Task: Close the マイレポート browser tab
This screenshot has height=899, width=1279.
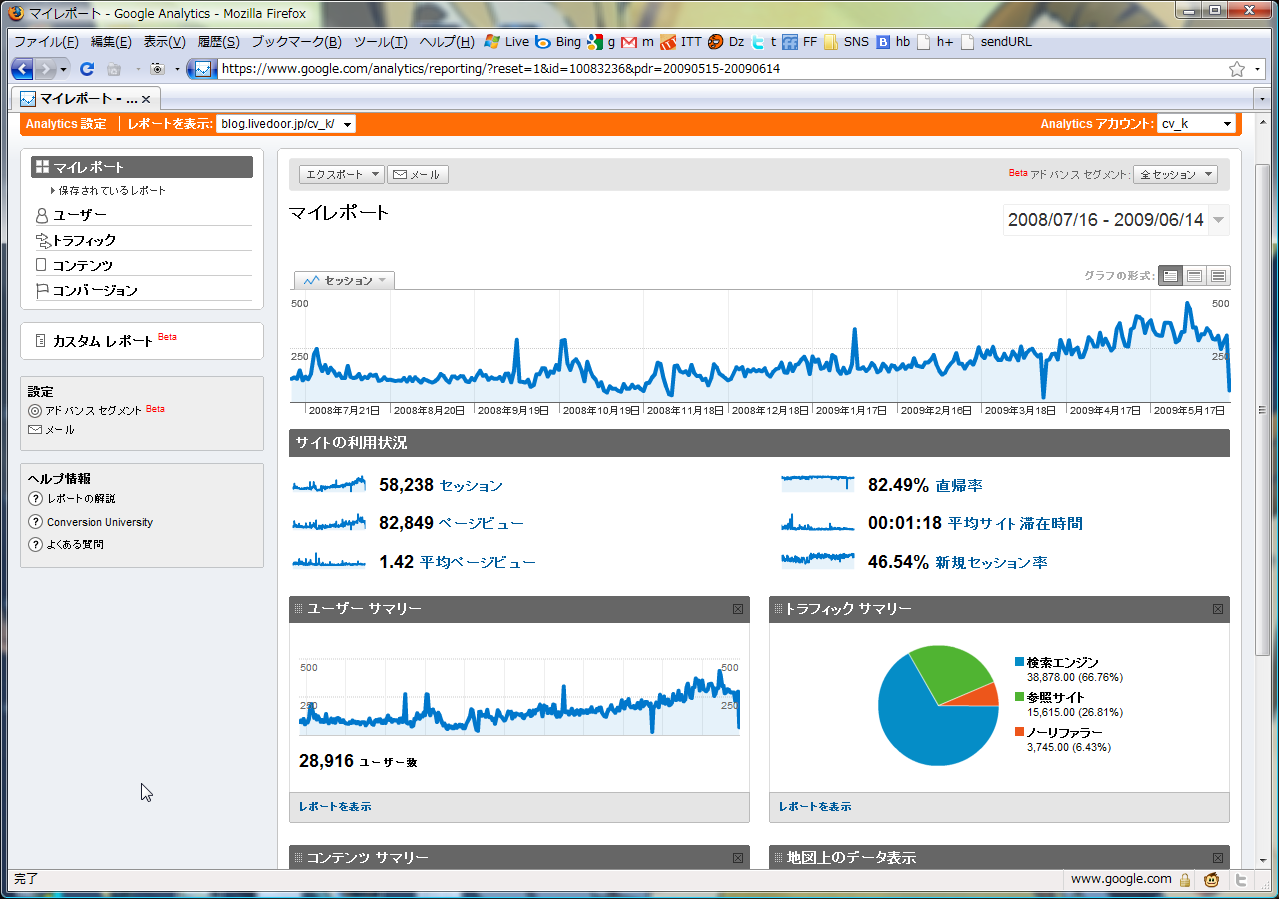Action: [146, 99]
